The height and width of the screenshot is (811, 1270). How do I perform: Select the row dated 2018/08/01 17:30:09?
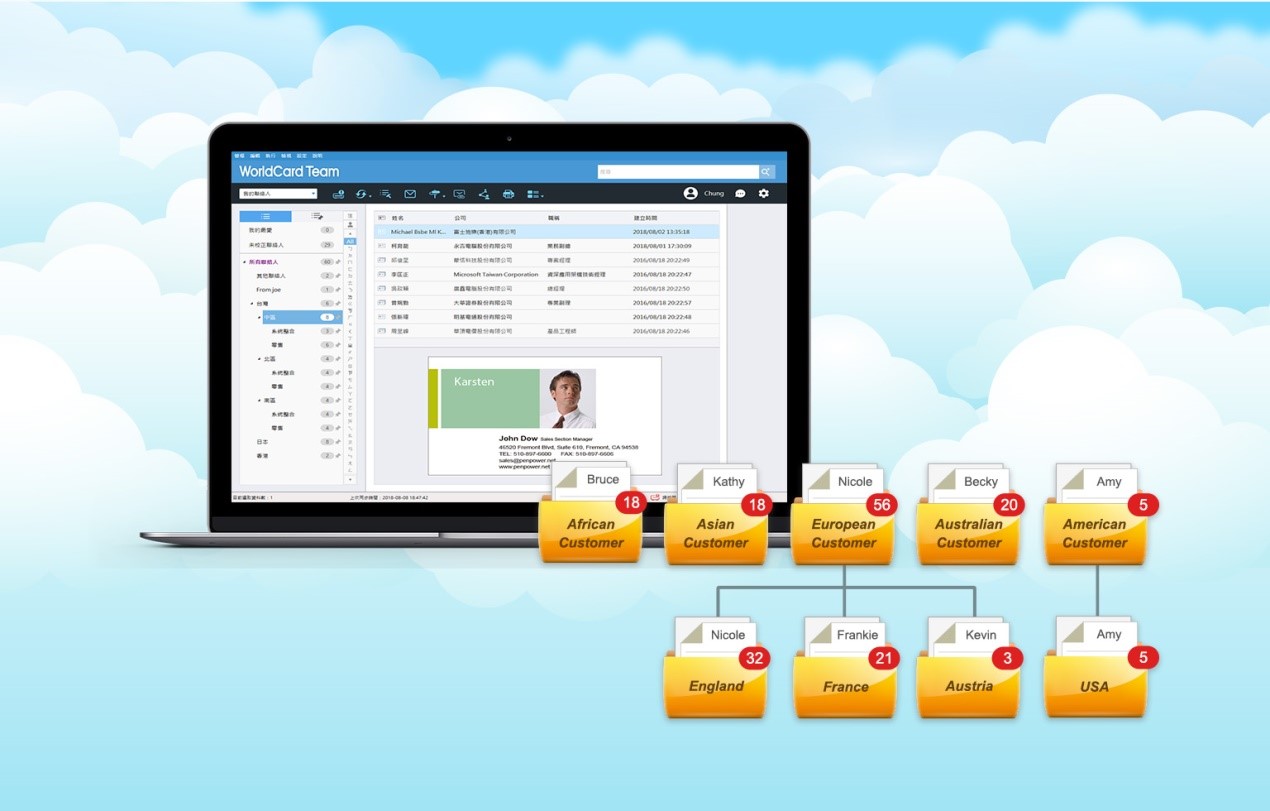click(547, 246)
